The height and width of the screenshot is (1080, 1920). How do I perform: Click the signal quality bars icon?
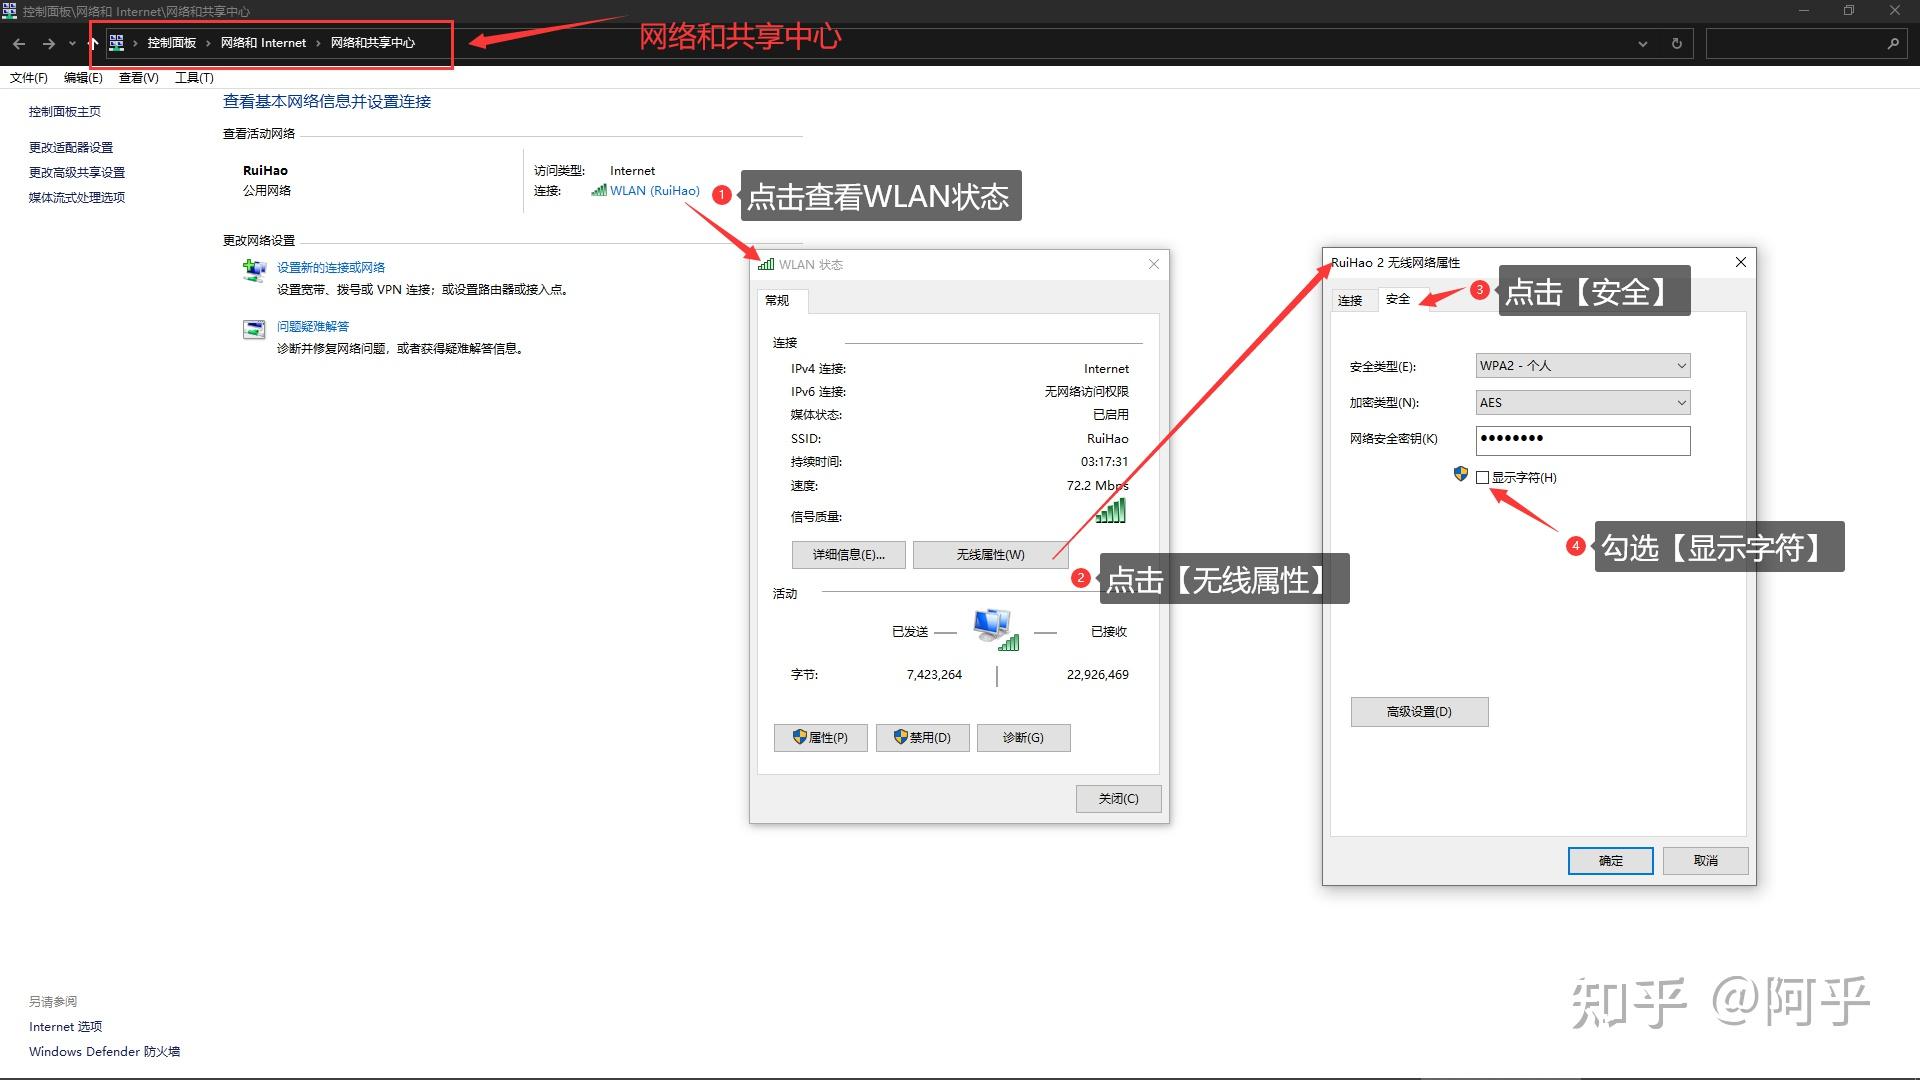1111,512
